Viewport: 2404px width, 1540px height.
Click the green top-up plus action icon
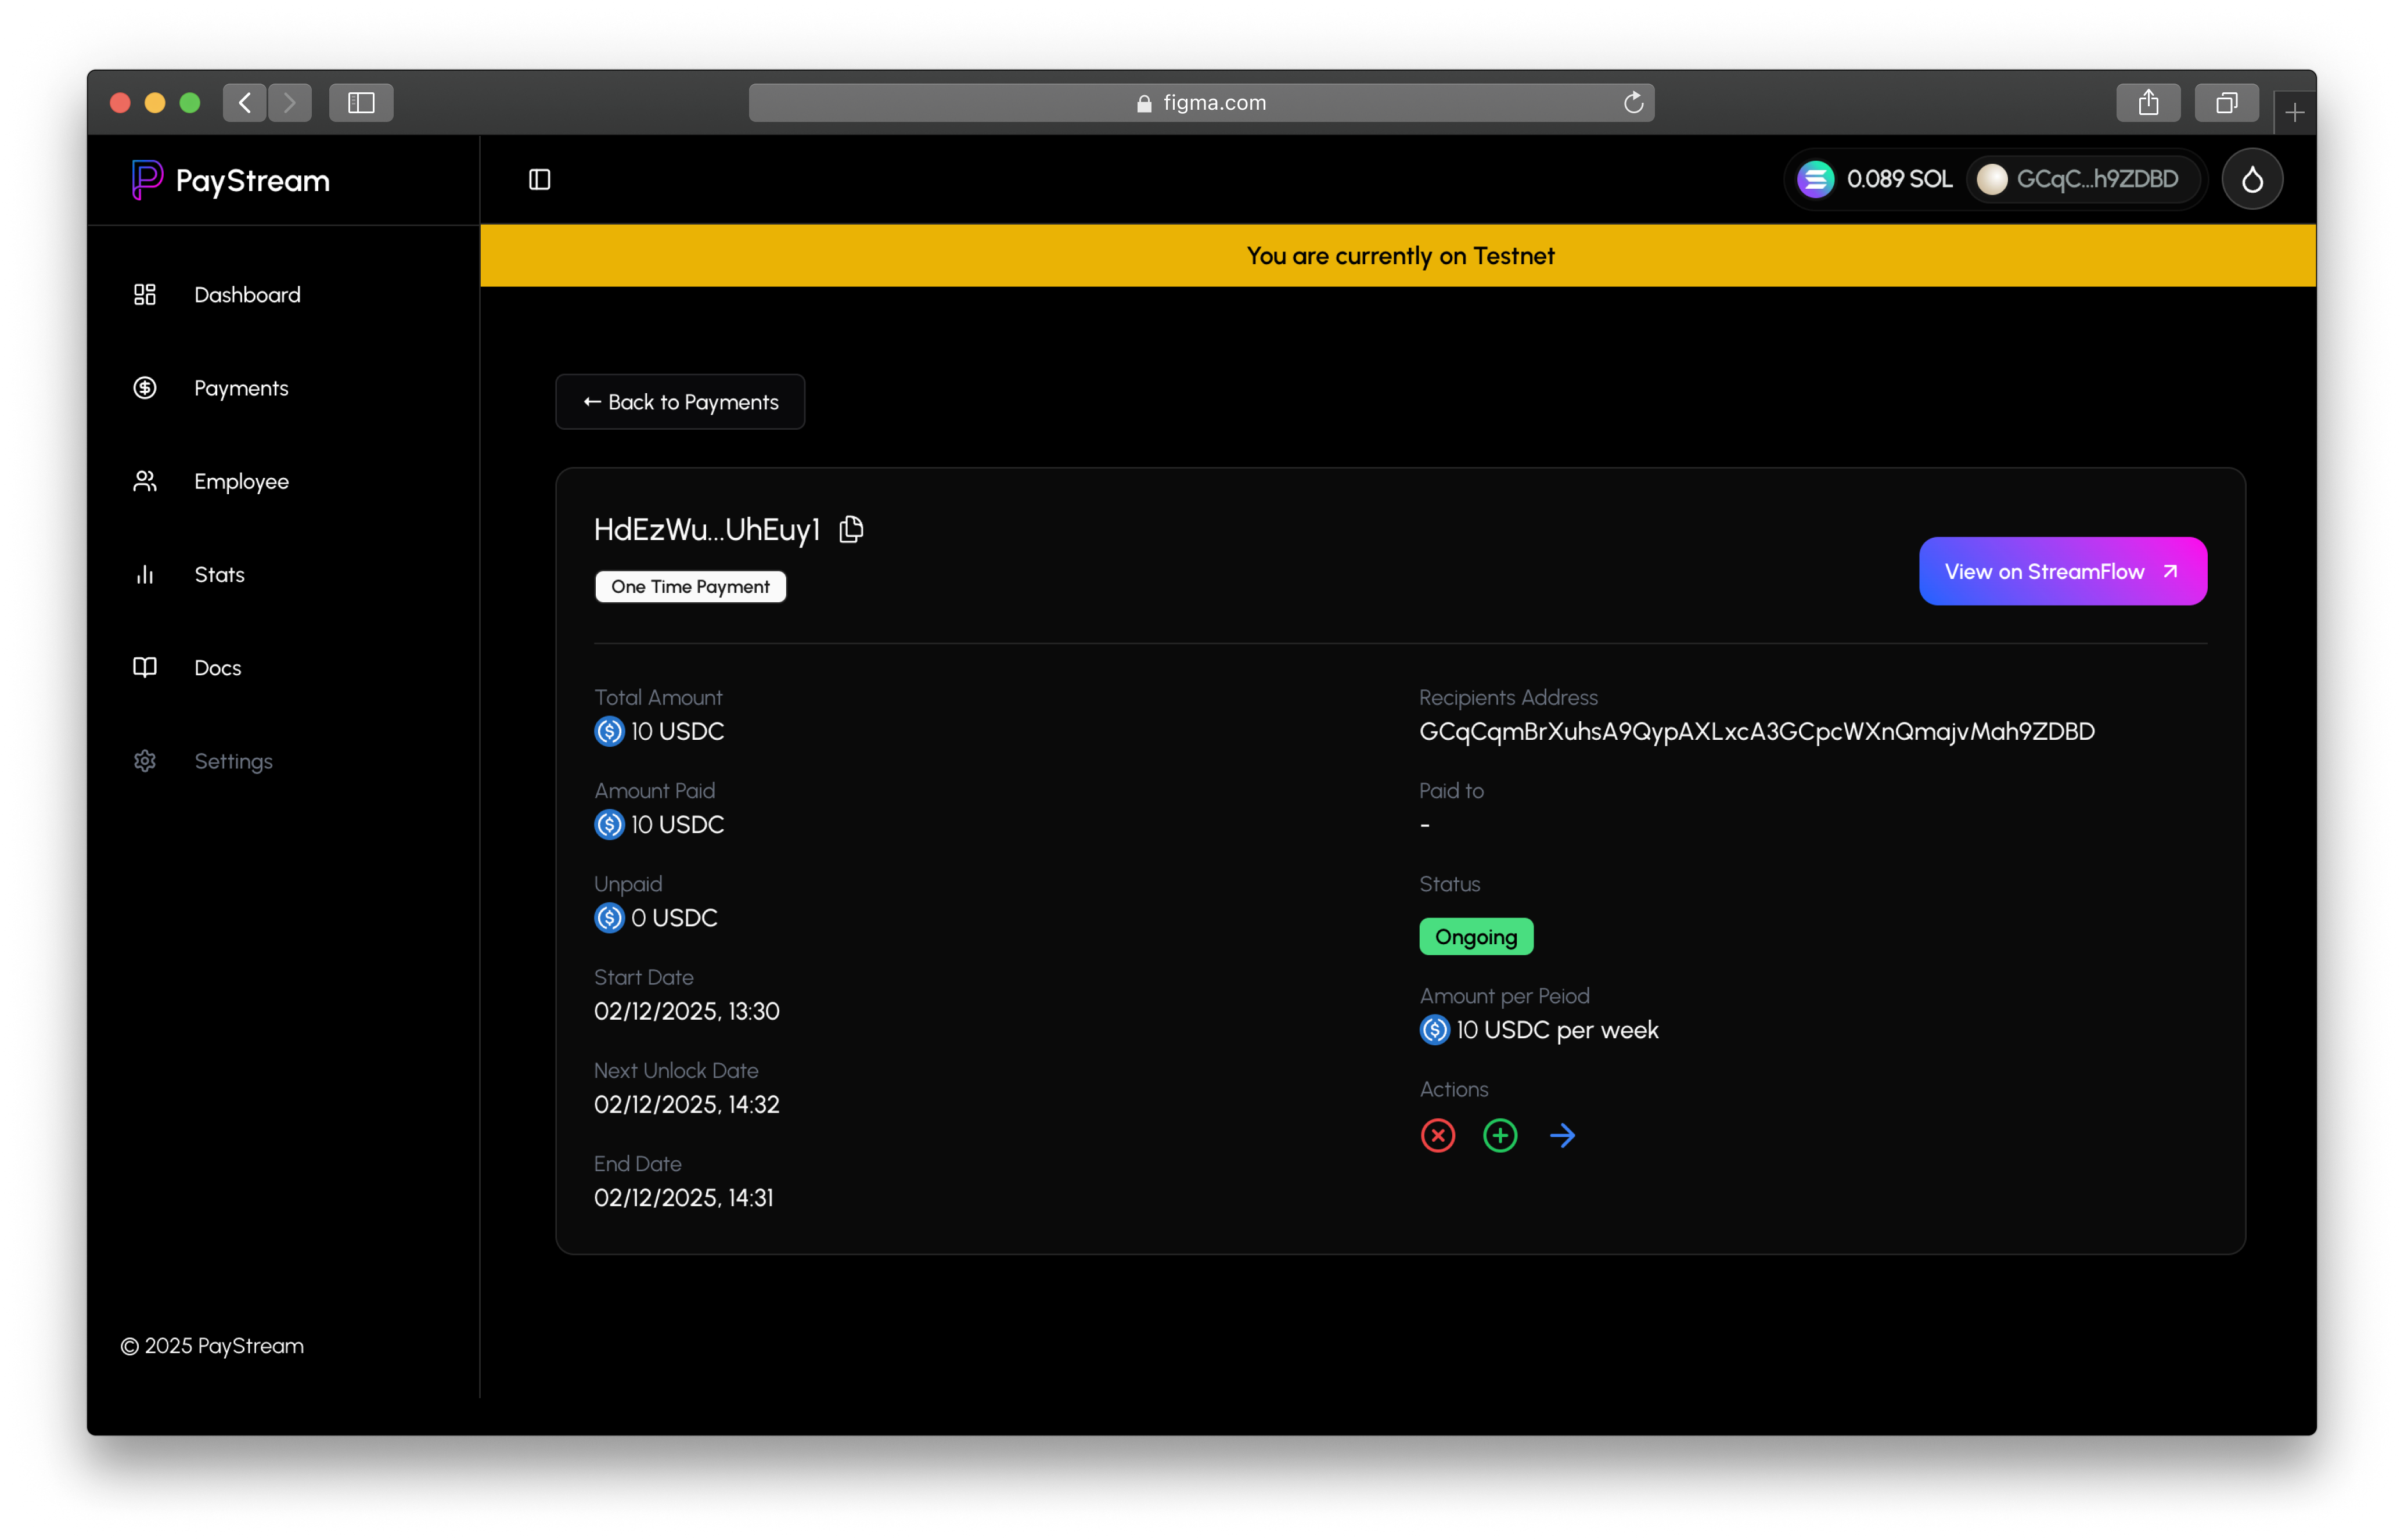[1500, 1135]
